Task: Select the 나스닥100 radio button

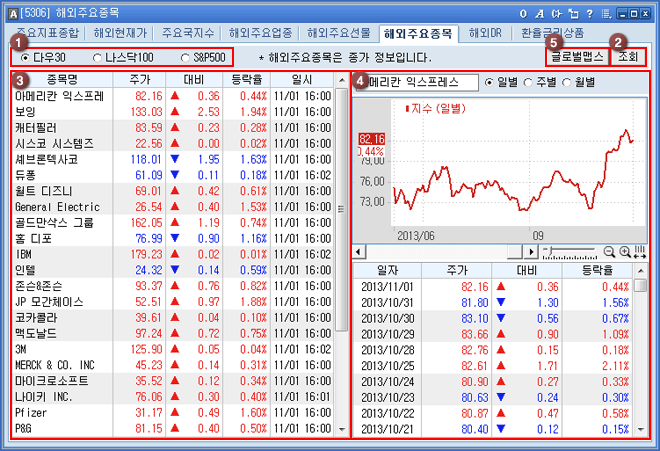Action: point(97,58)
